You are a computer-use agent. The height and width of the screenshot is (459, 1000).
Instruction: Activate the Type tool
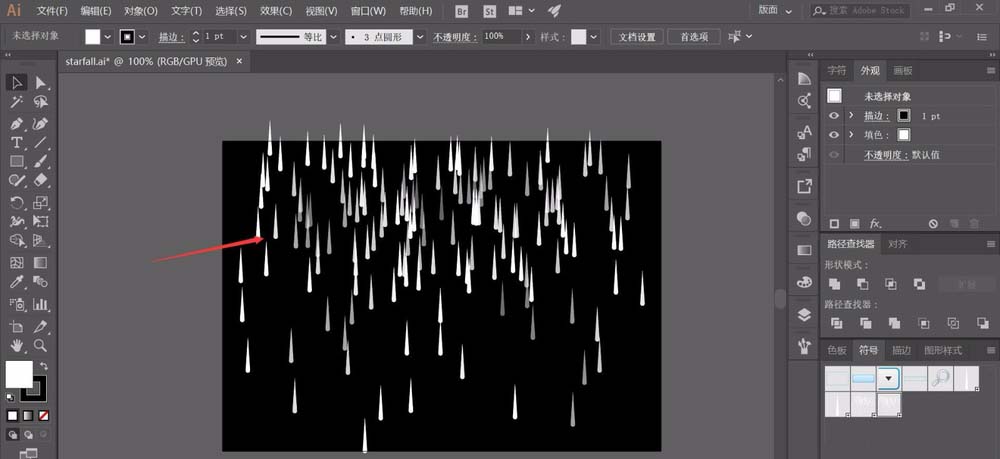pos(17,142)
